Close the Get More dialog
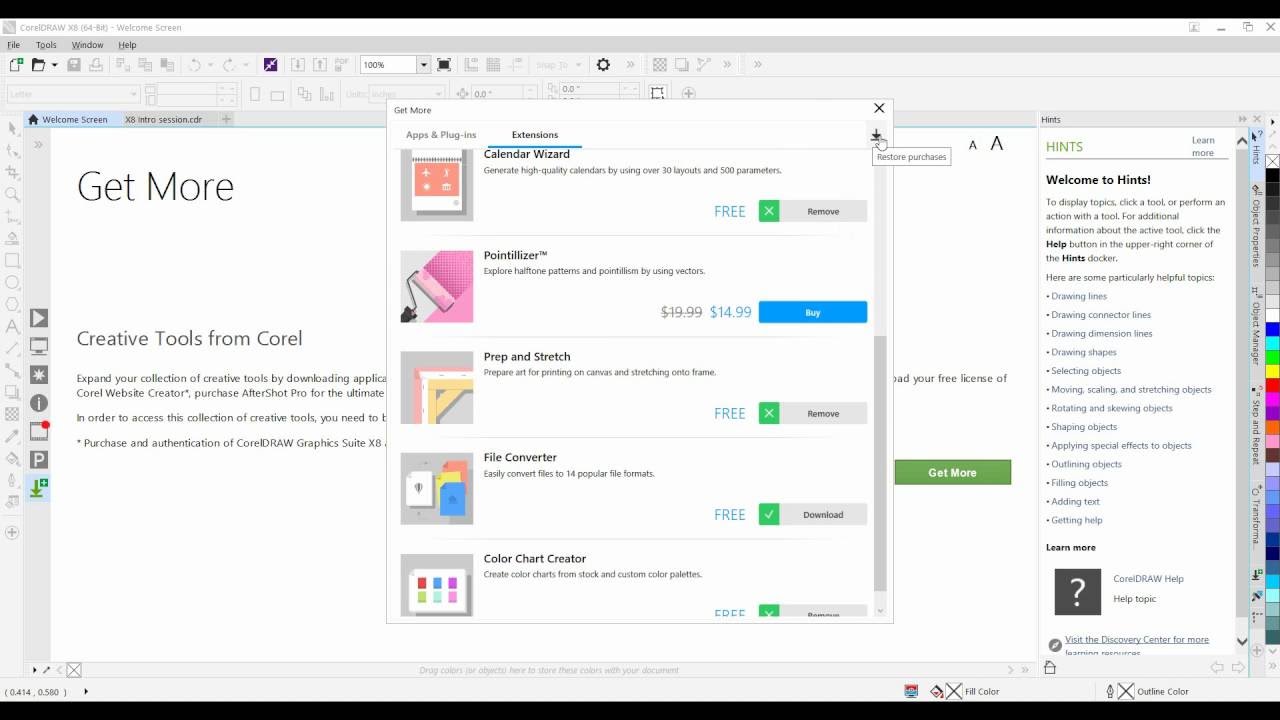 pyautogui.click(x=879, y=108)
